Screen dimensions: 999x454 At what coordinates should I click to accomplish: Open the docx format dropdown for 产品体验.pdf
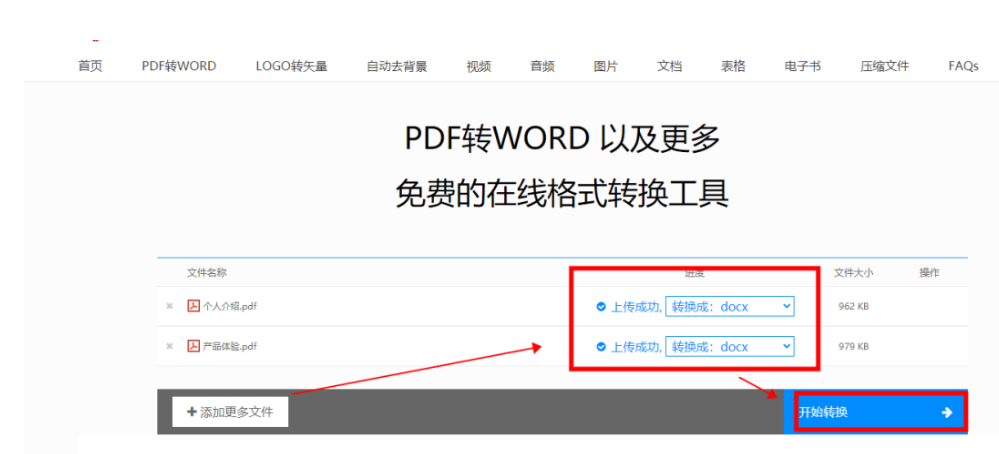[x=730, y=347]
